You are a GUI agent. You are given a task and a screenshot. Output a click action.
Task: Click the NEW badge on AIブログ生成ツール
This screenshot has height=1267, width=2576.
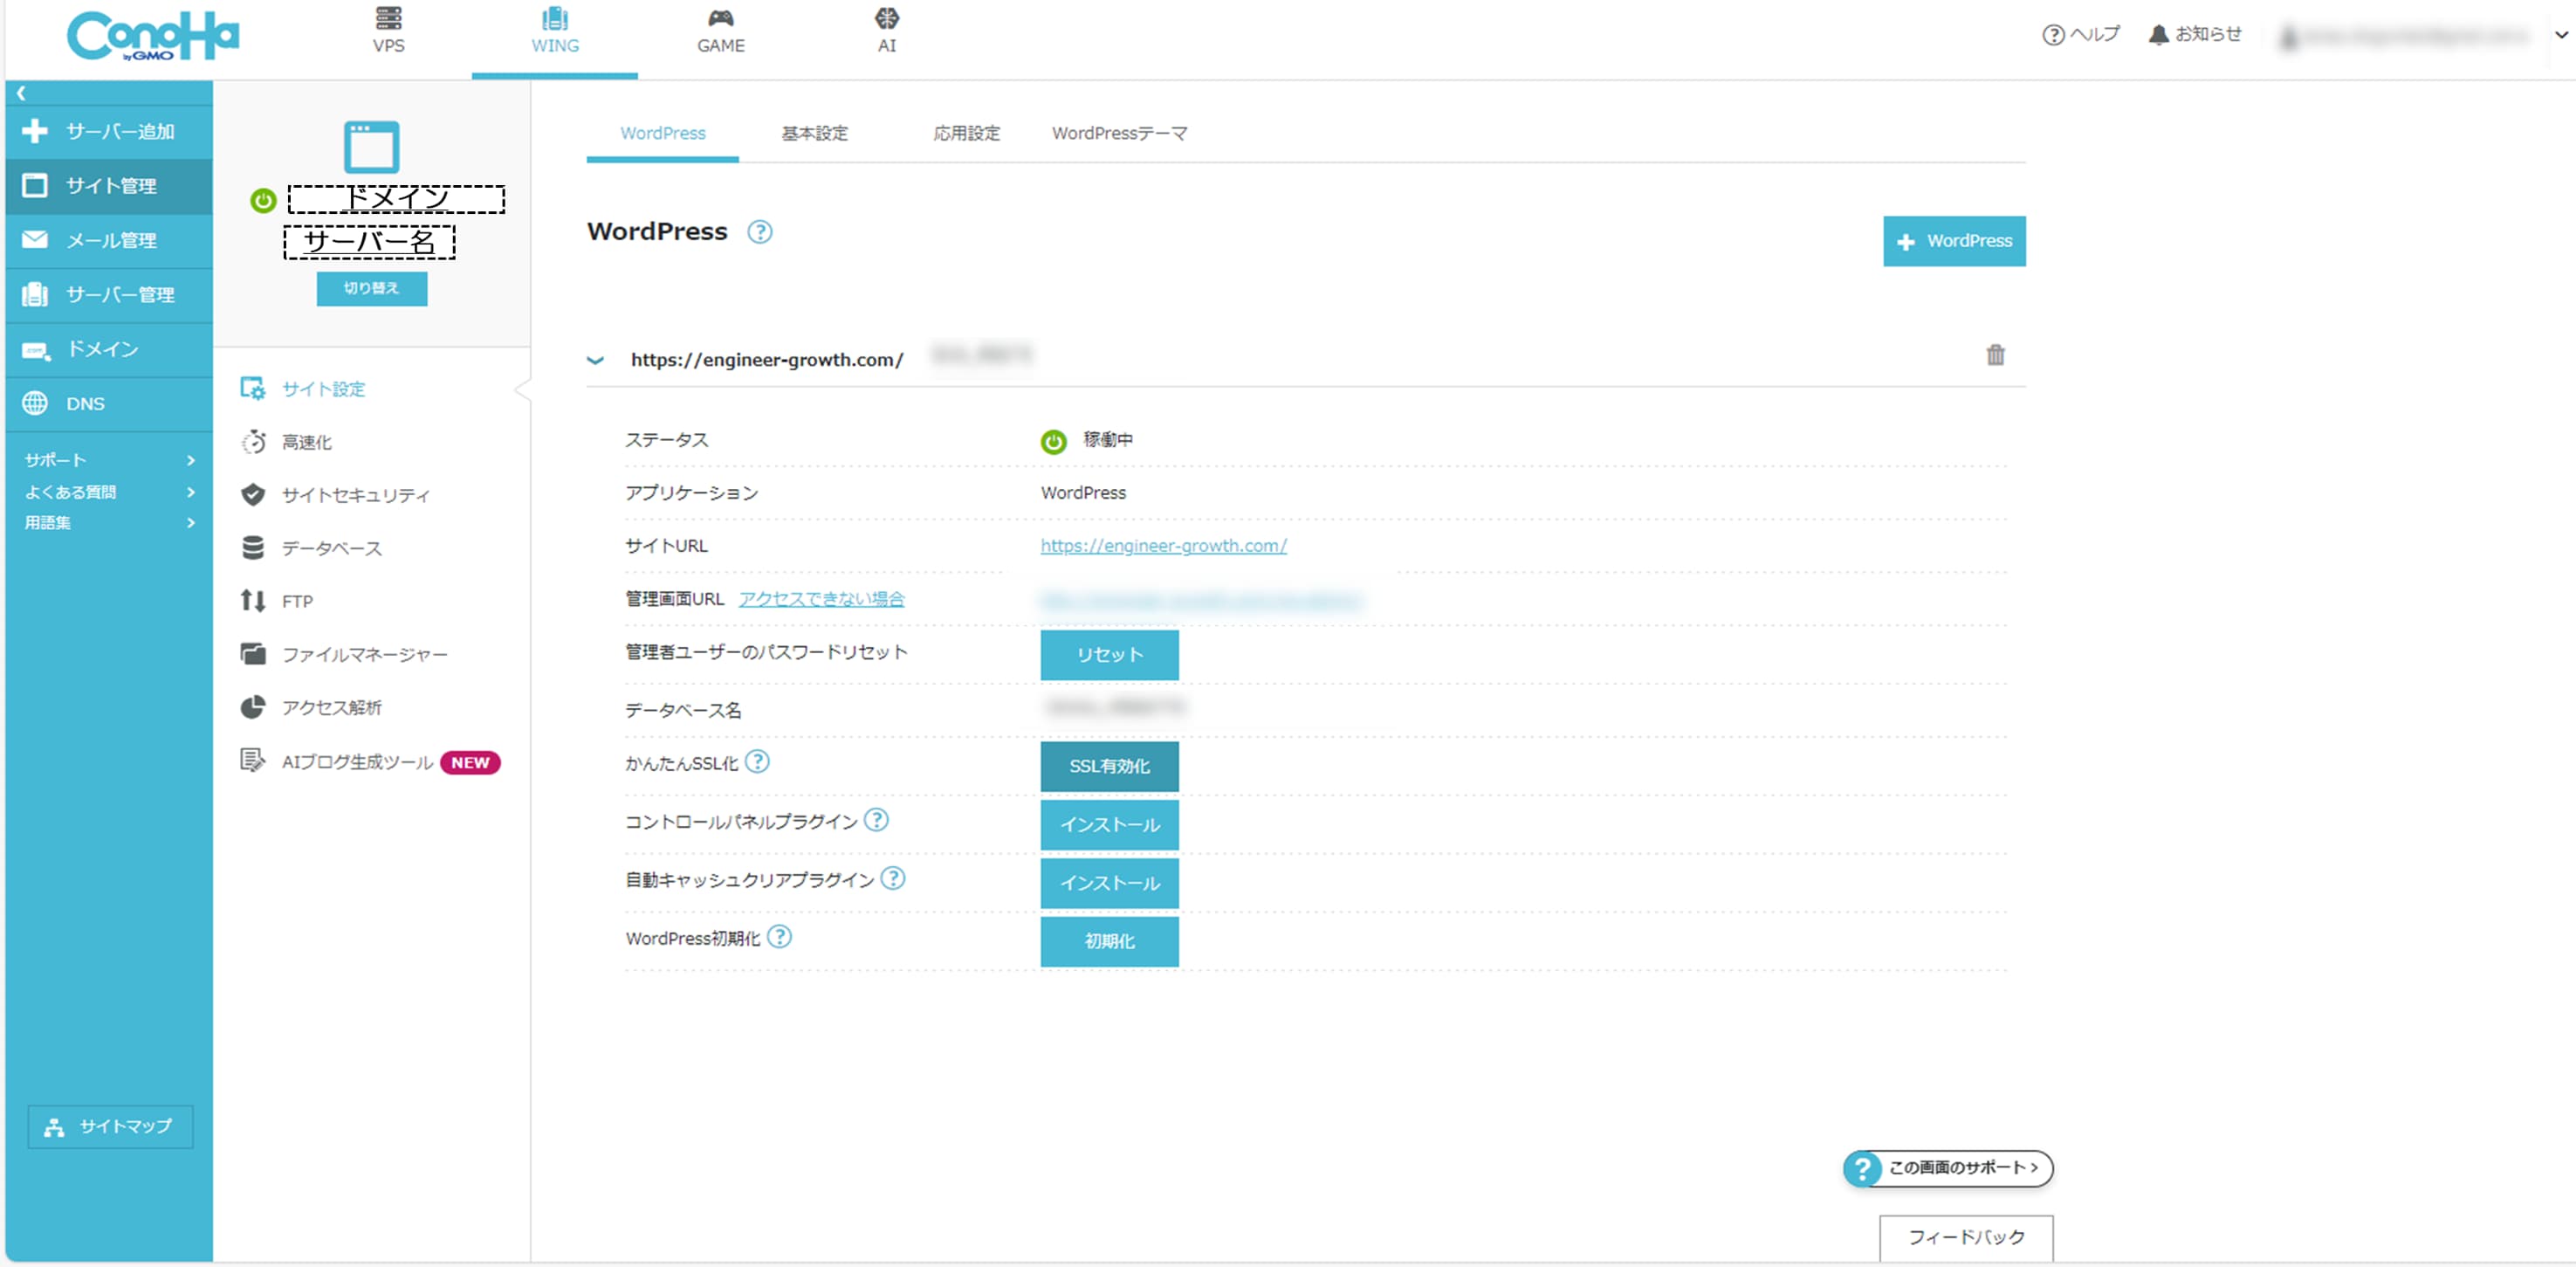[x=470, y=762]
